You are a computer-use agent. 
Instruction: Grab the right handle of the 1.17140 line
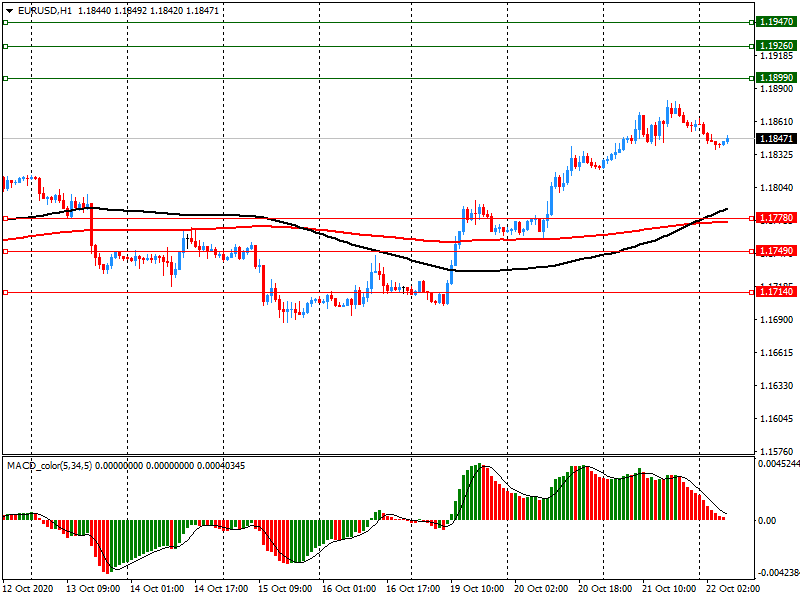point(751,292)
